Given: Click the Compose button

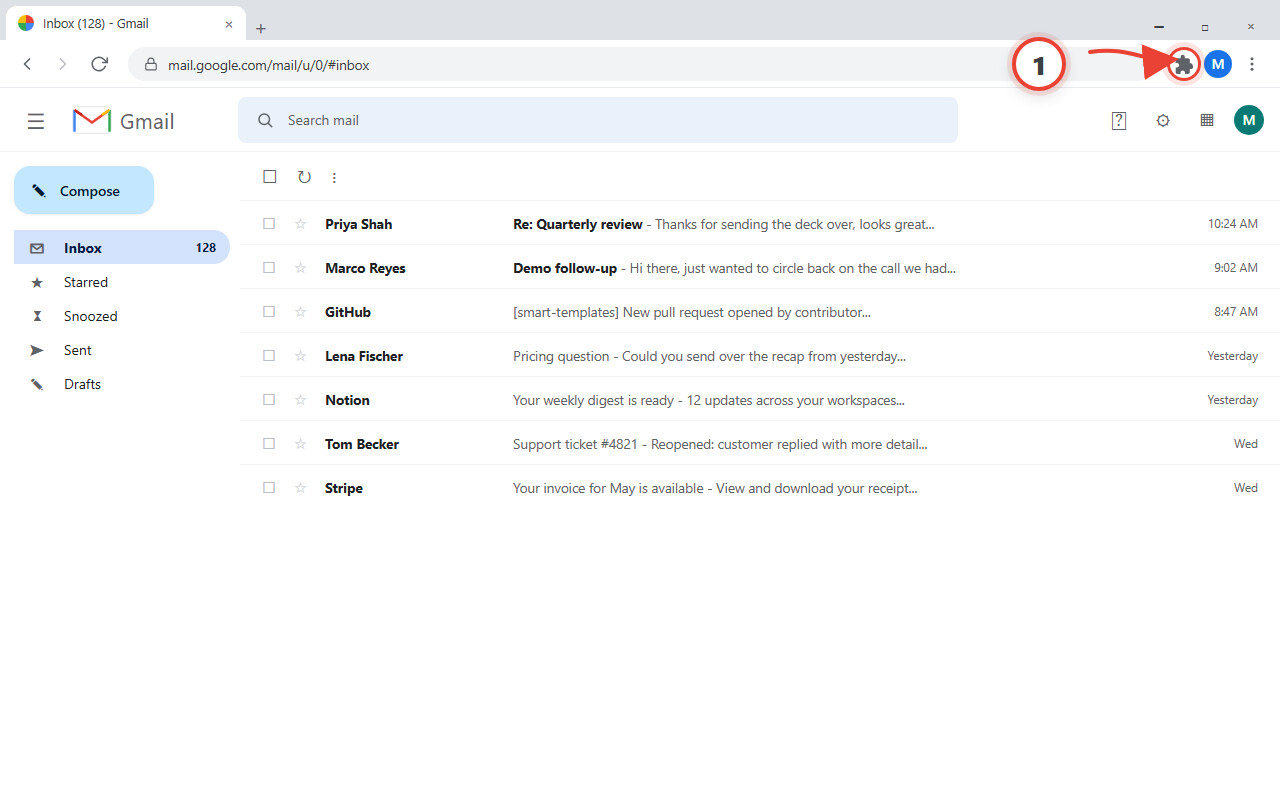Looking at the screenshot, I should tap(84, 190).
